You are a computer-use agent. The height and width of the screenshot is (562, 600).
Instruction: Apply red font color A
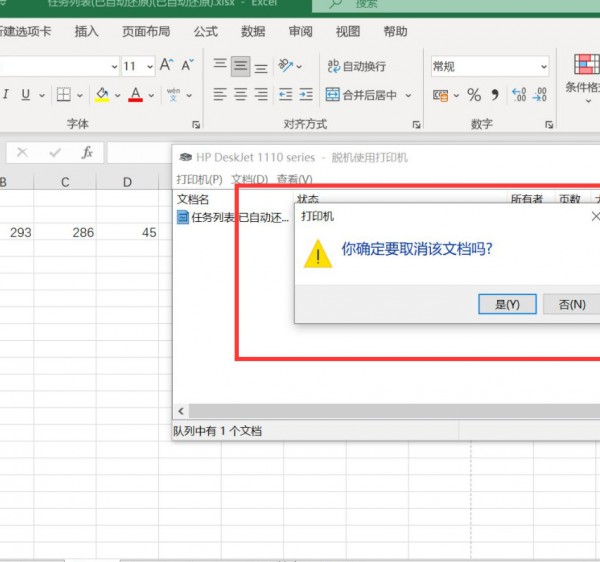(x=135, y=94)
